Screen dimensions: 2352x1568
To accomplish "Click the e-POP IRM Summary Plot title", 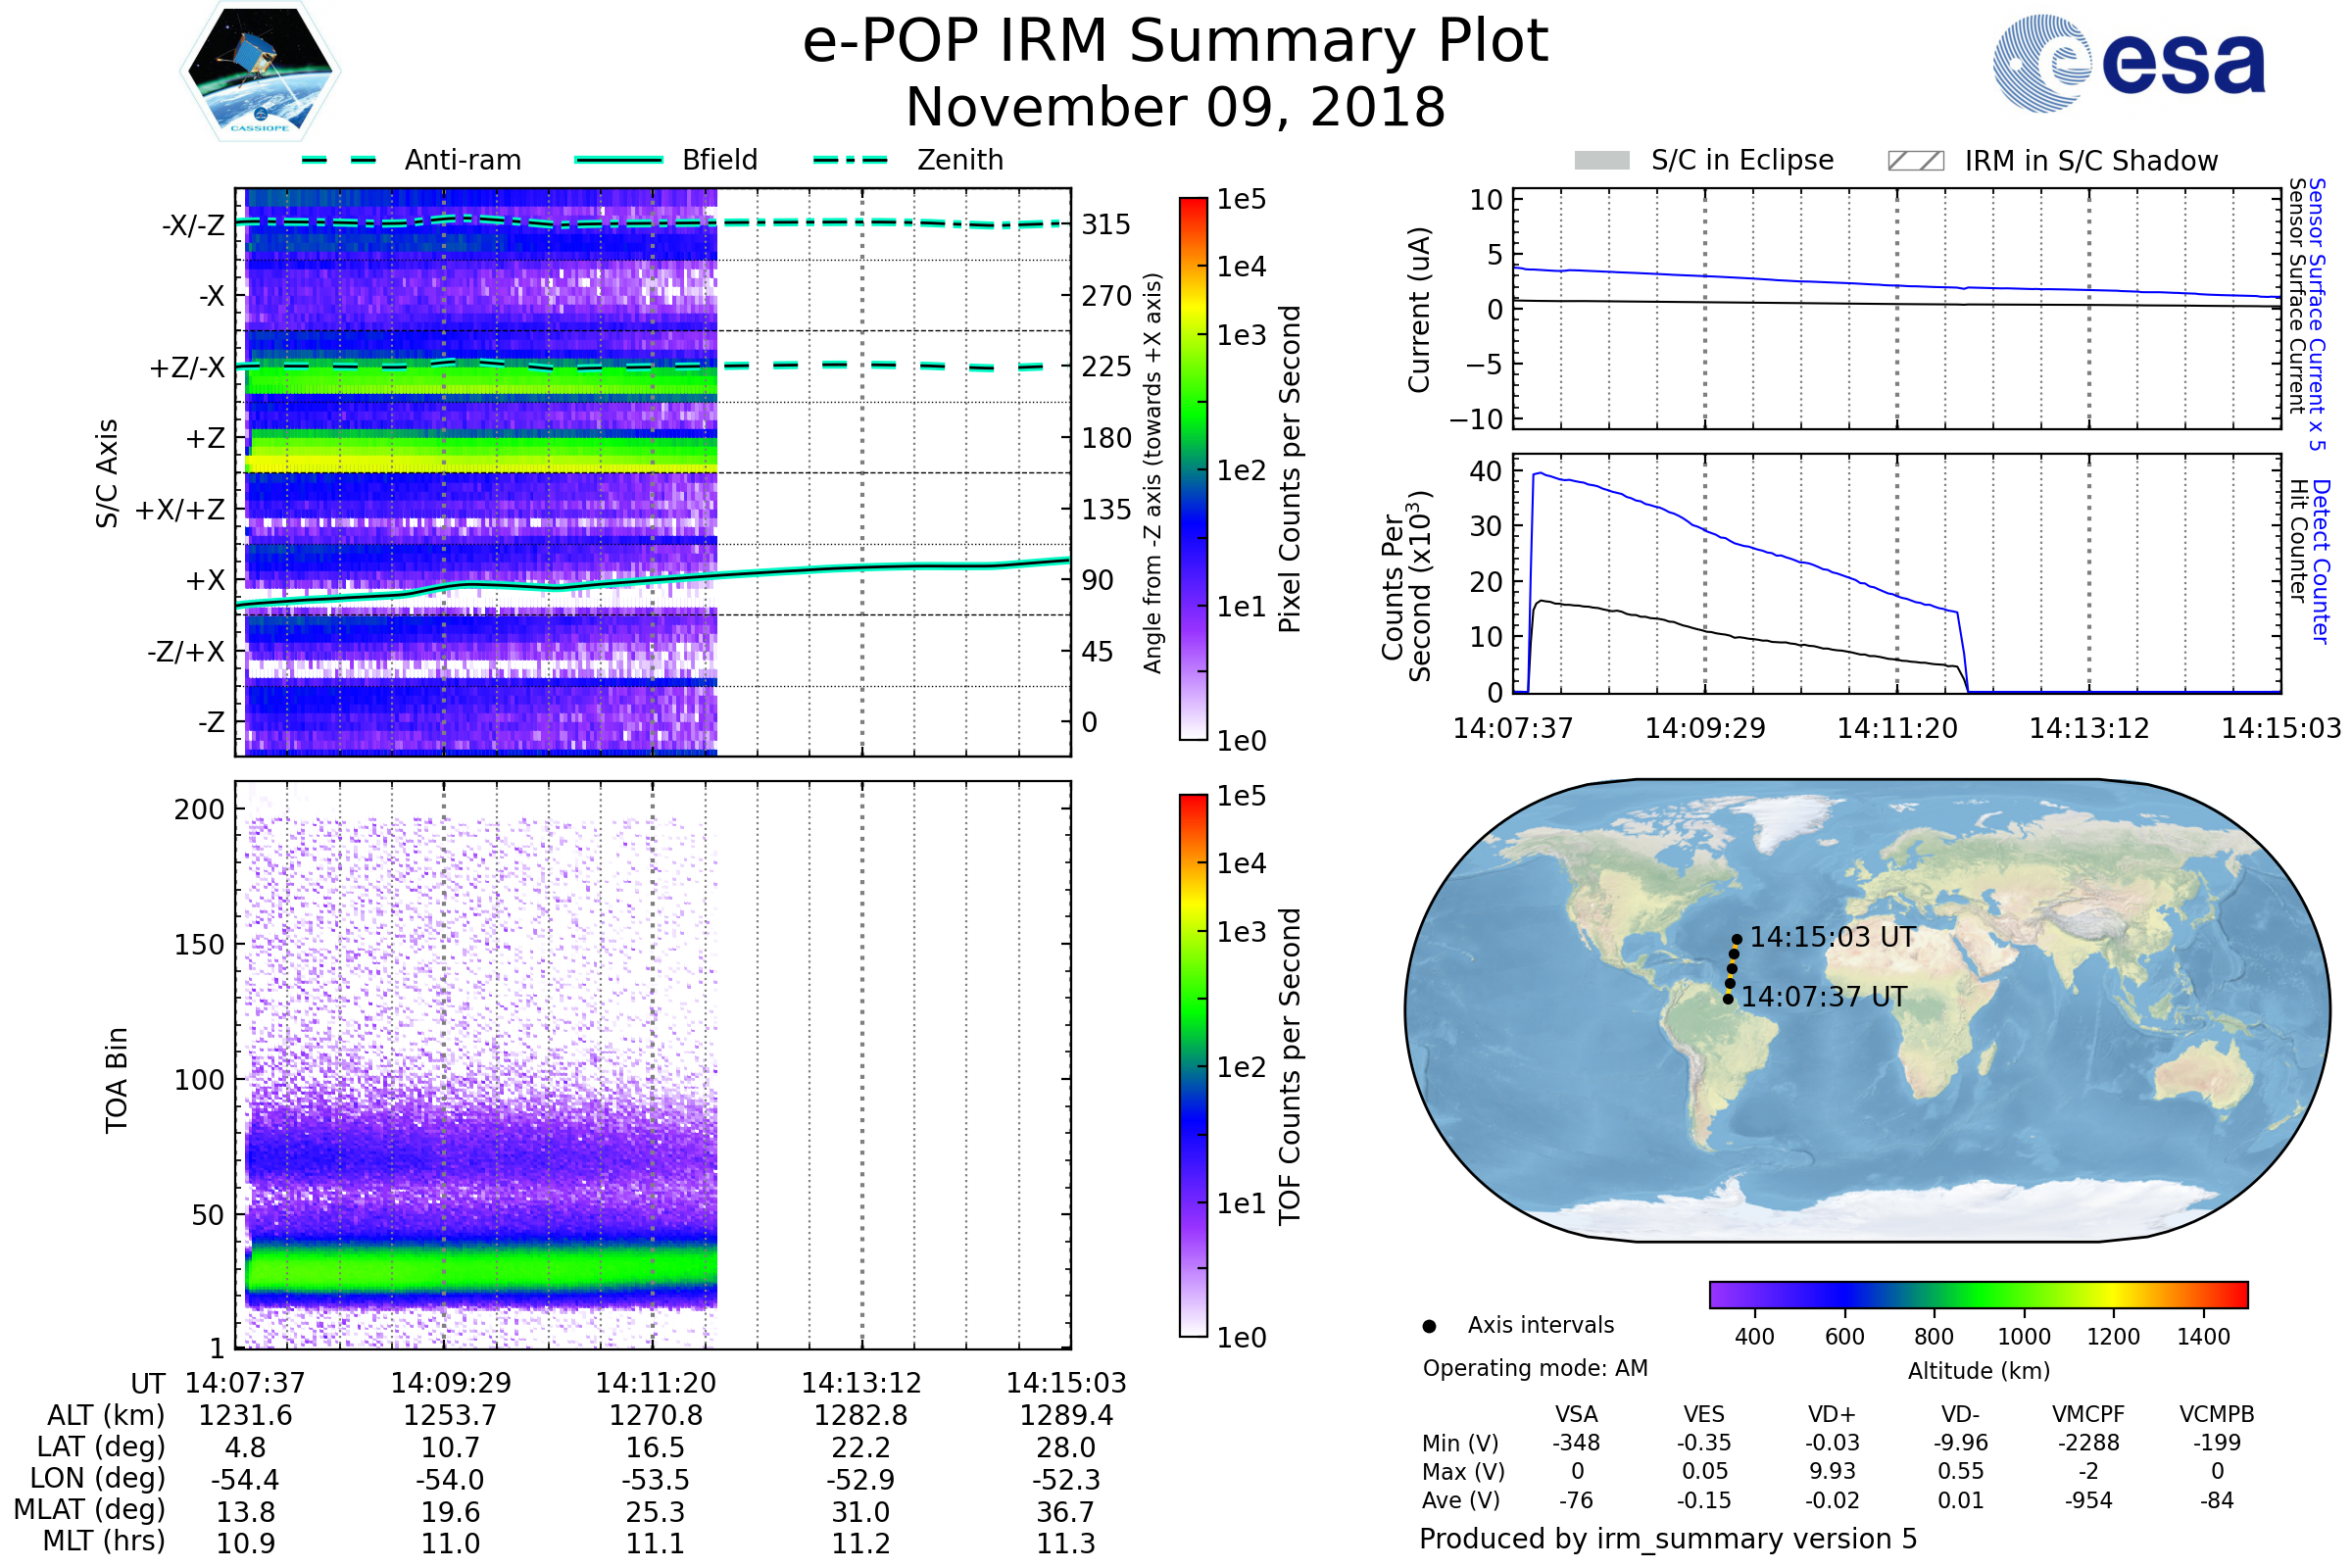I will click(1175, 42).
